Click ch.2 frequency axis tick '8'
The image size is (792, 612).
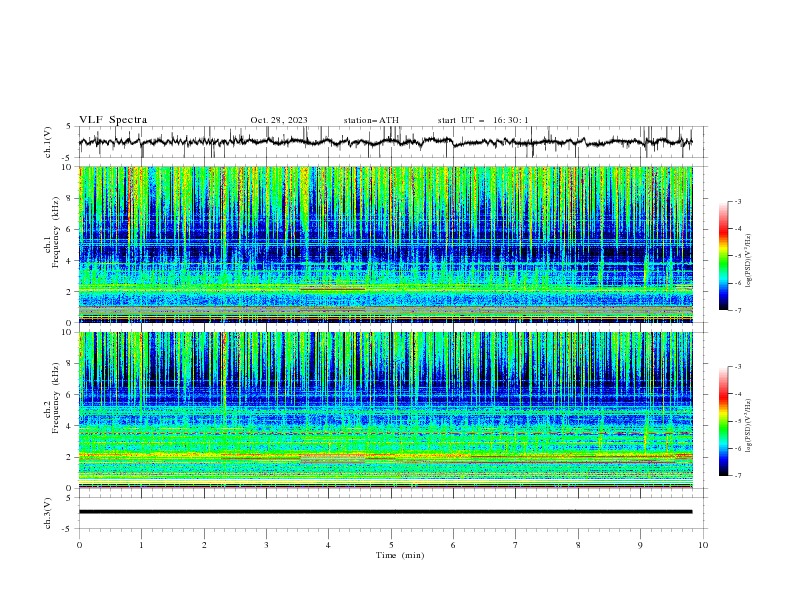(x=70, y=364)
